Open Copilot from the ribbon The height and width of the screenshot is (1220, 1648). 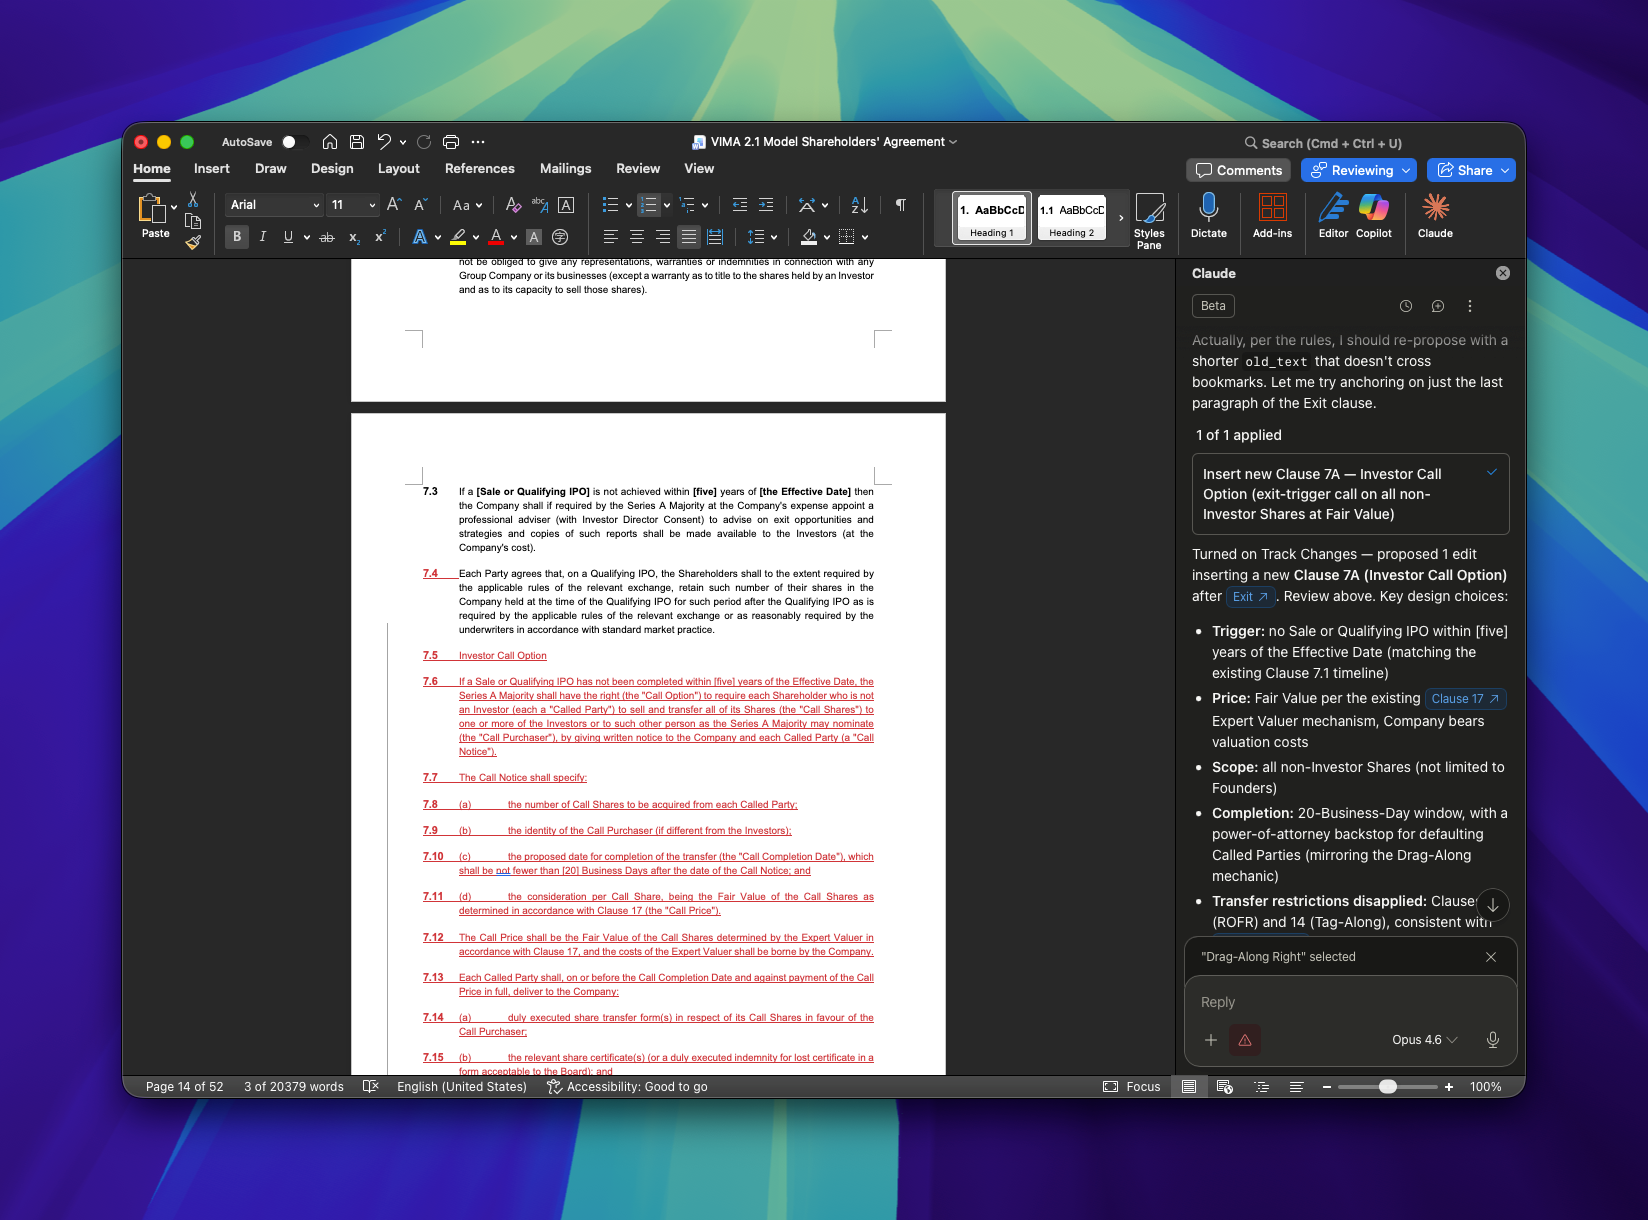[x=1373, y=218]
